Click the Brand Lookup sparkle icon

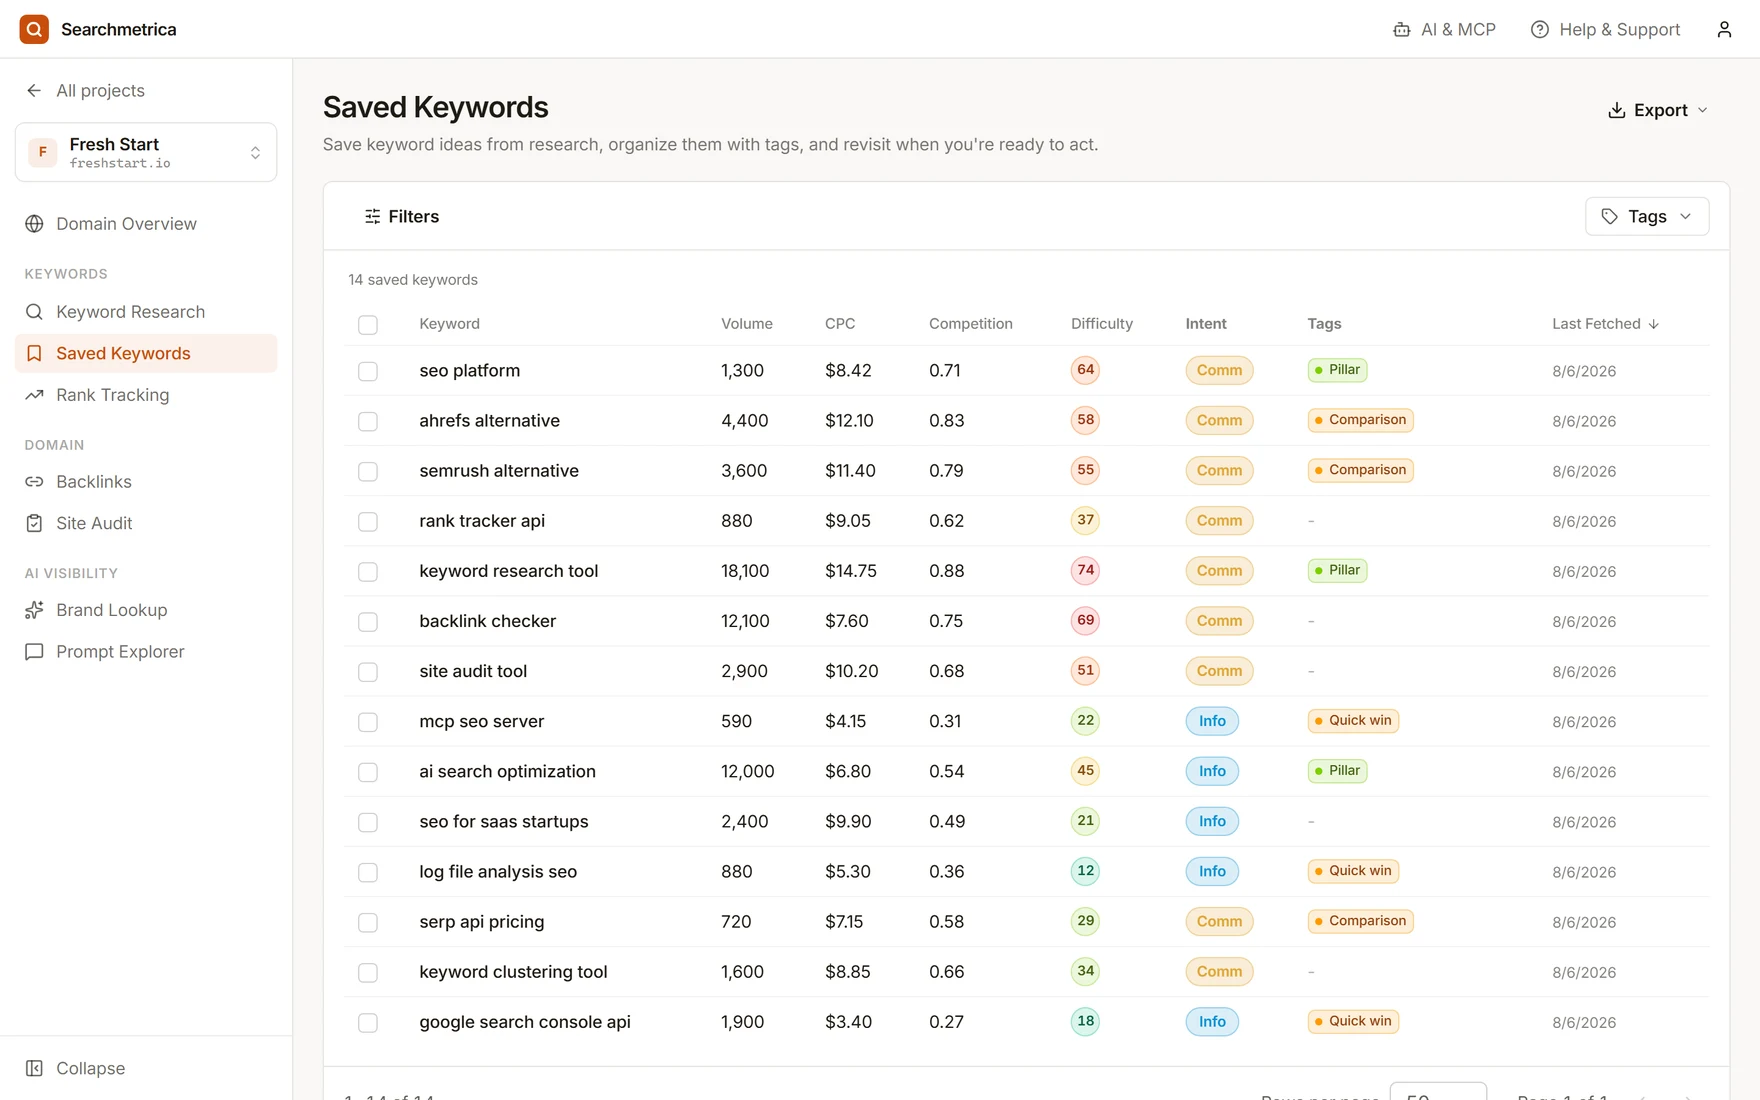34,610
